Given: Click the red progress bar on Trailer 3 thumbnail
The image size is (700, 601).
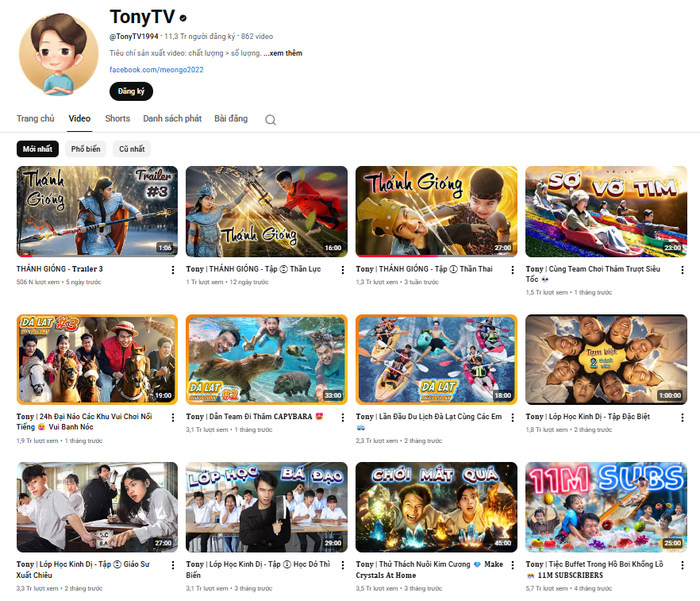Looking at the screenshot, I should pos(25,256).
